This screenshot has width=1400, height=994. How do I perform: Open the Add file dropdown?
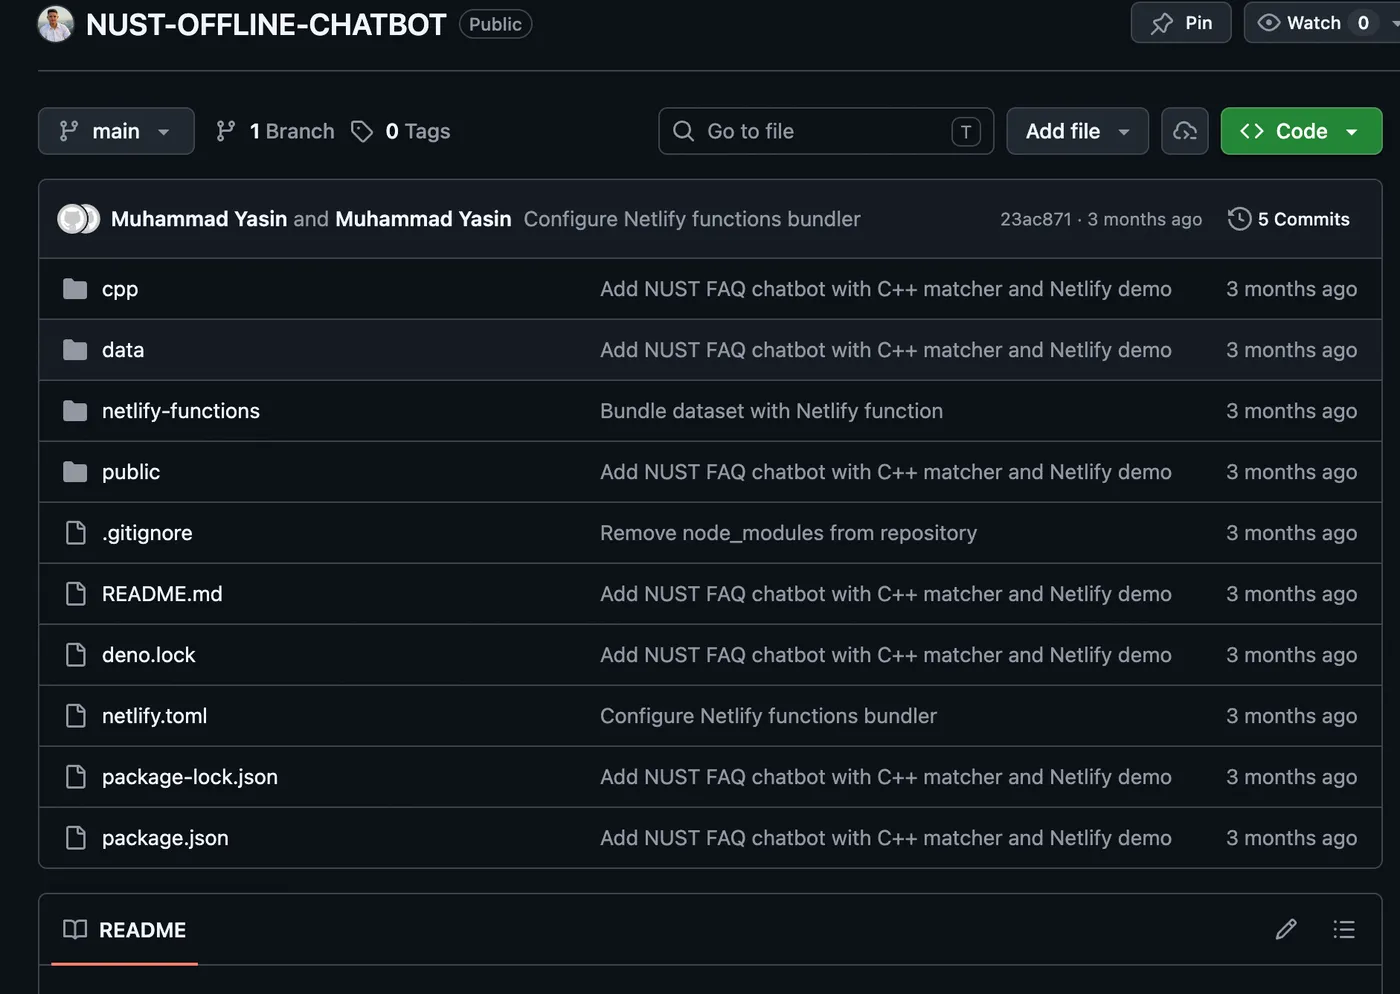pyautogui.click(x=1077, y=131)
